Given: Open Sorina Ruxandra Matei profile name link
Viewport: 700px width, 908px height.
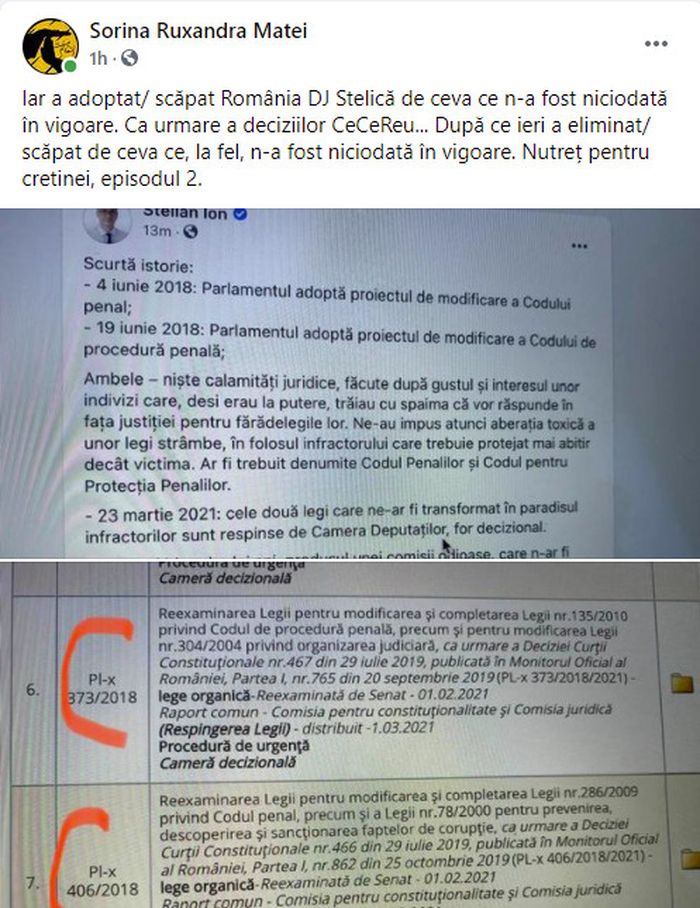Looking at the screenshot, I should 198,31.
